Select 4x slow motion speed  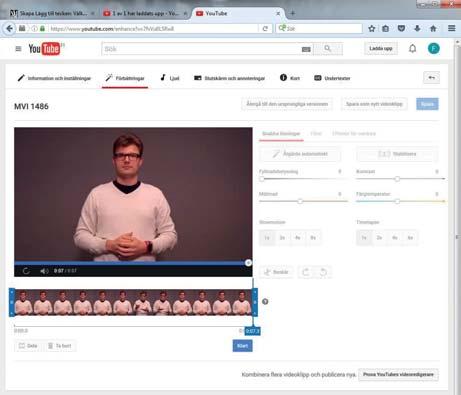pyautogui.click(x=298, y=238)
